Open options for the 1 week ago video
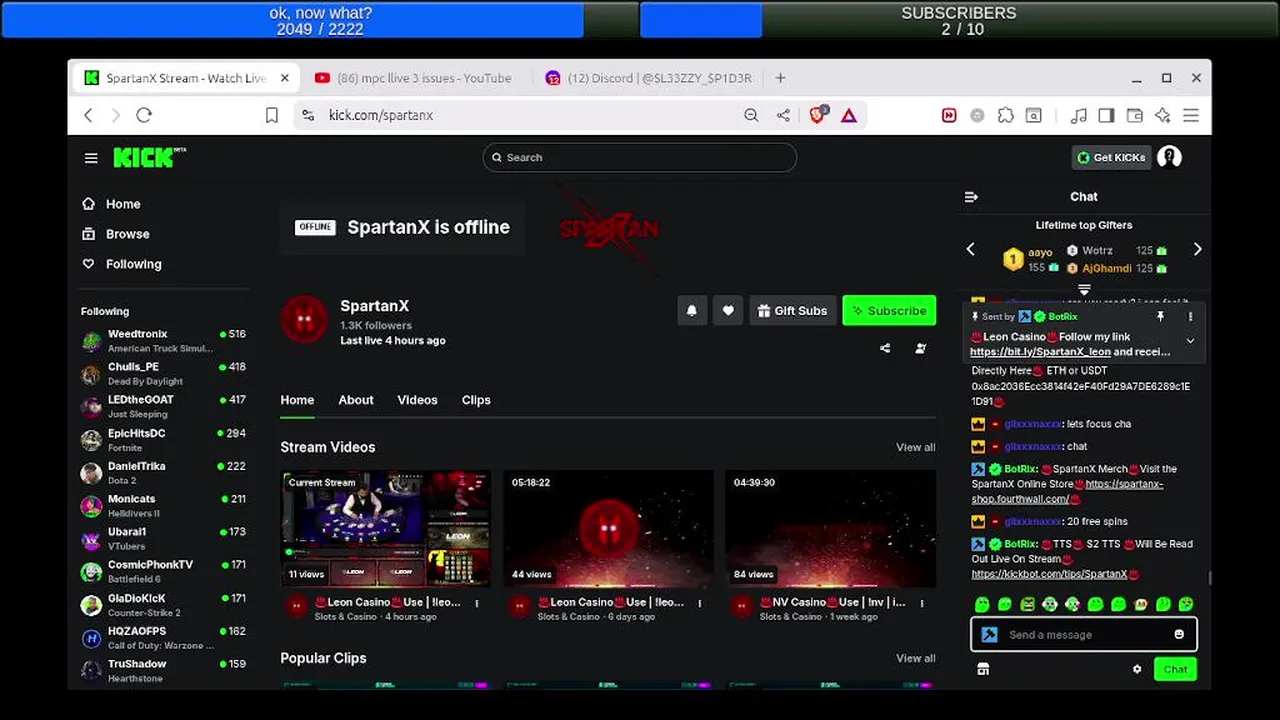This screenshot has height=720, width=1280. (921, 603)
